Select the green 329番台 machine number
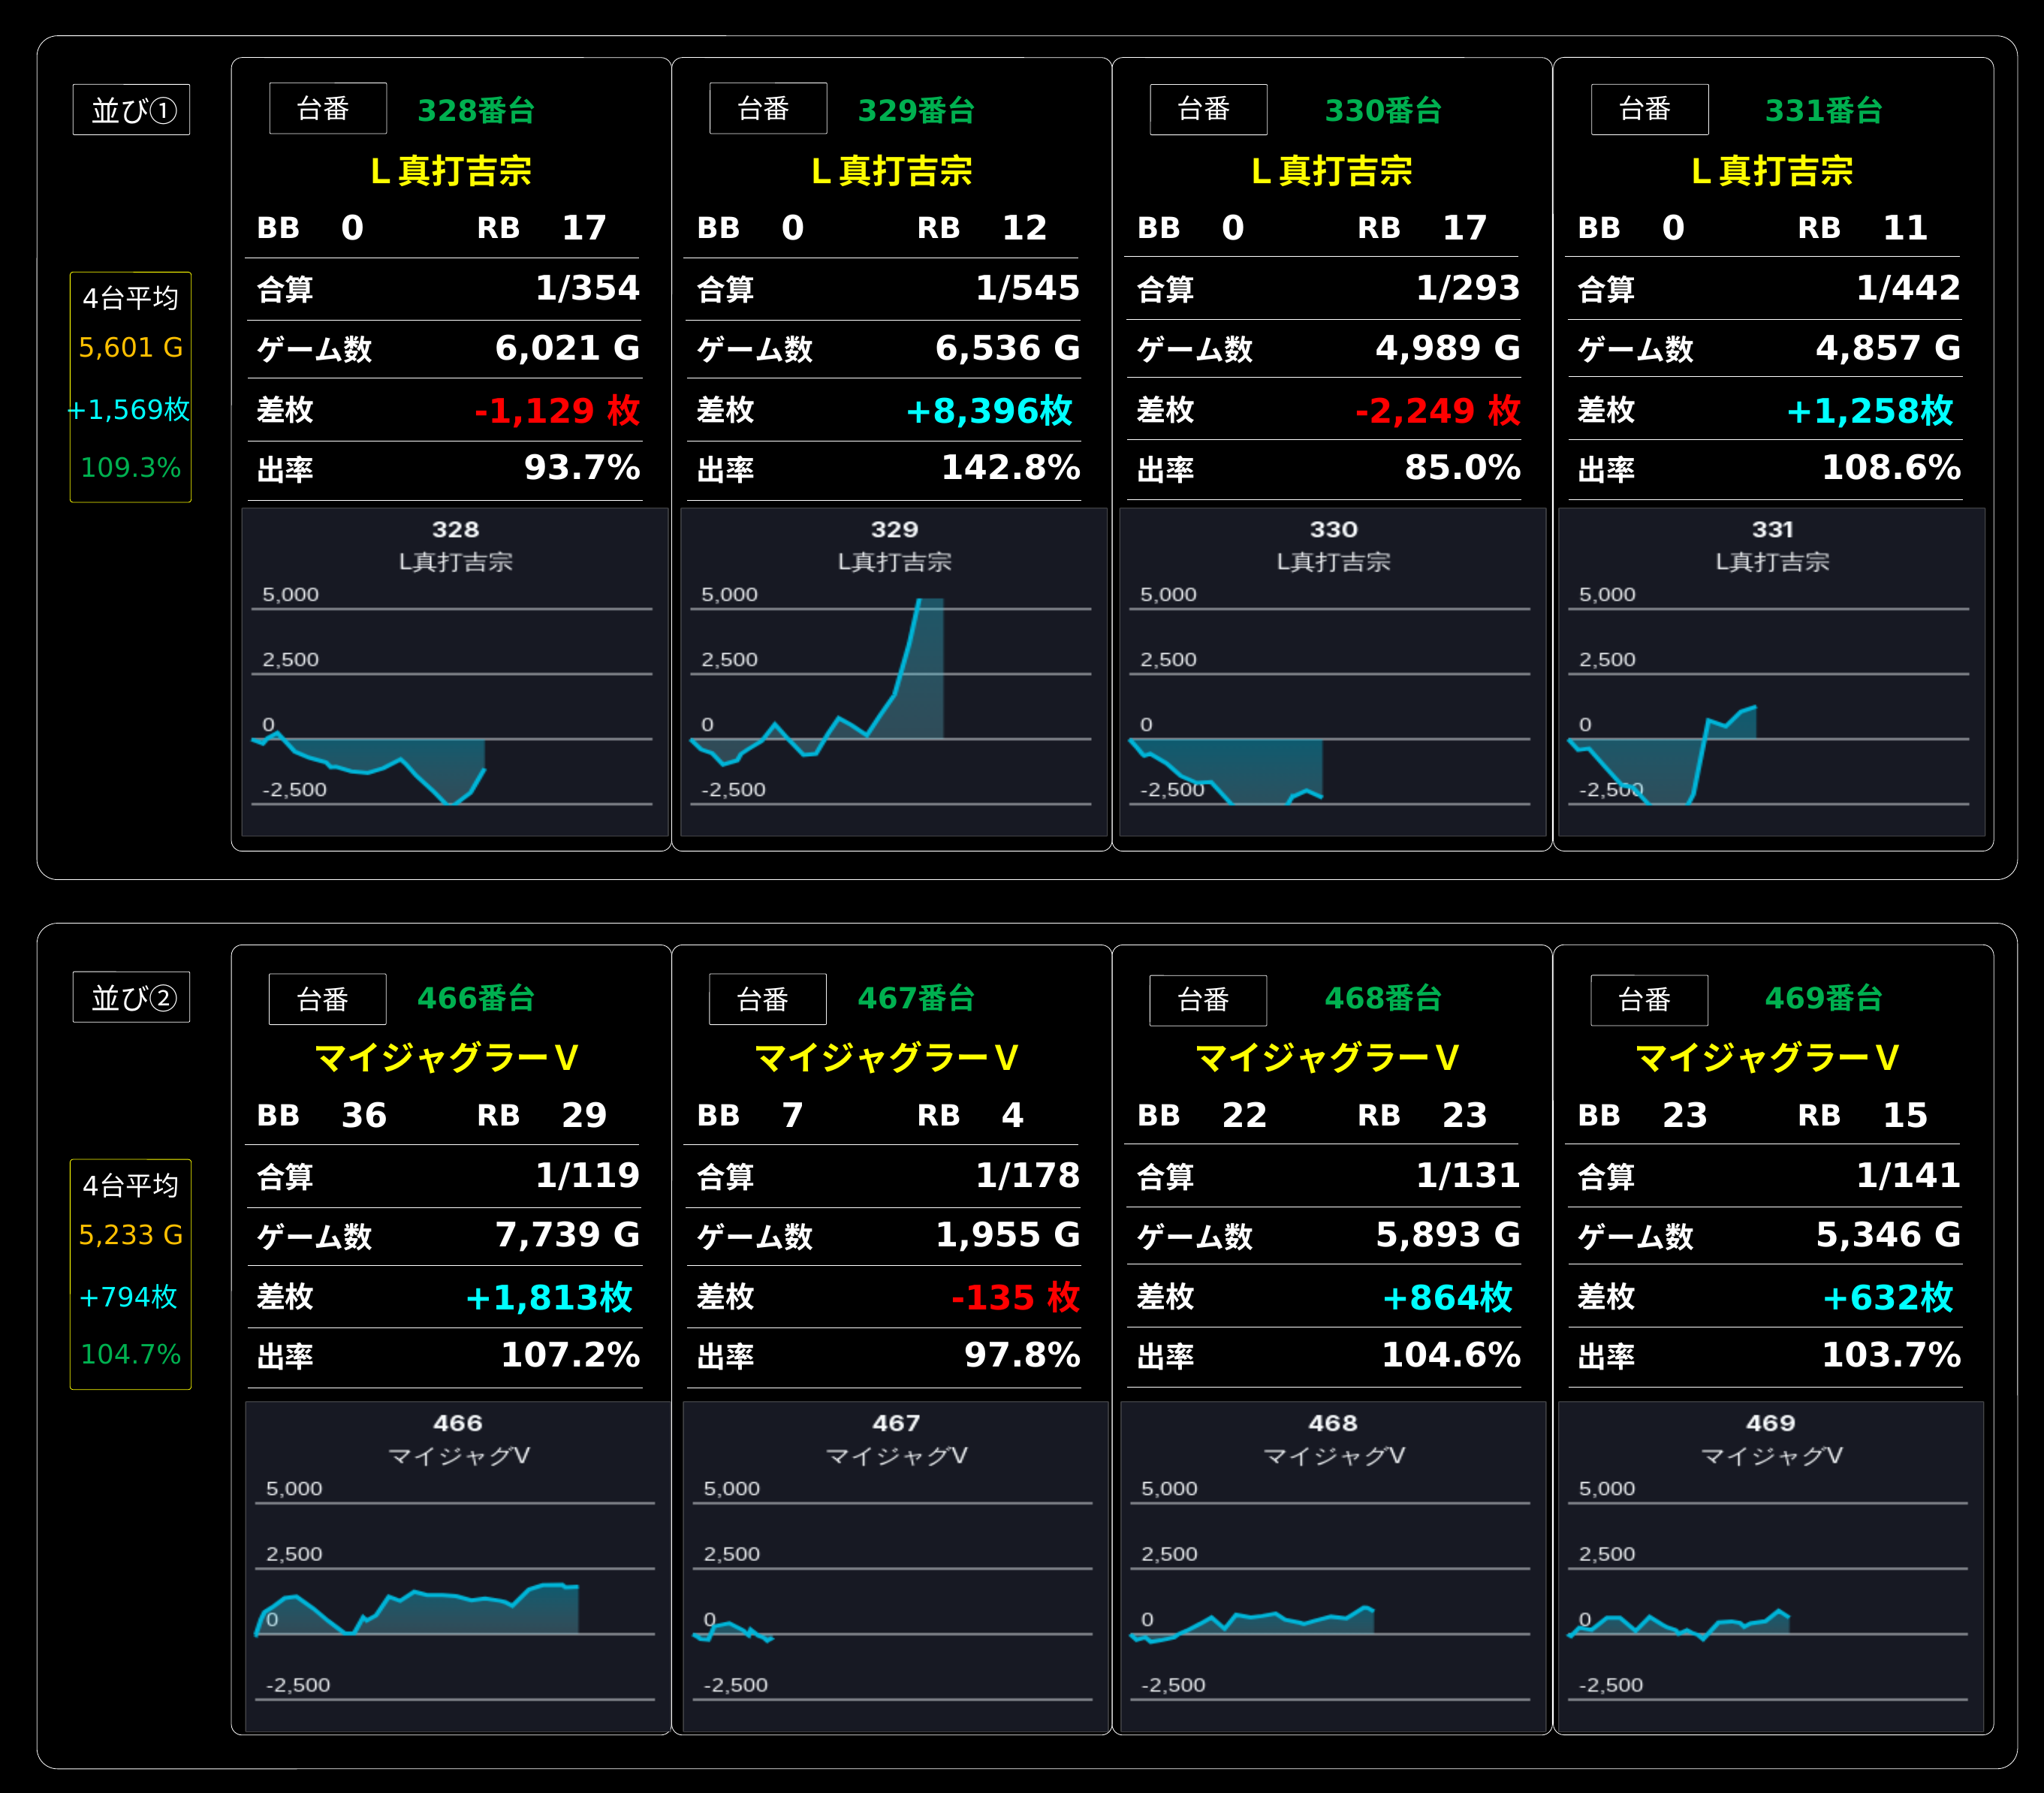This screenshot has width=2044, height=1793. [916, 110]
